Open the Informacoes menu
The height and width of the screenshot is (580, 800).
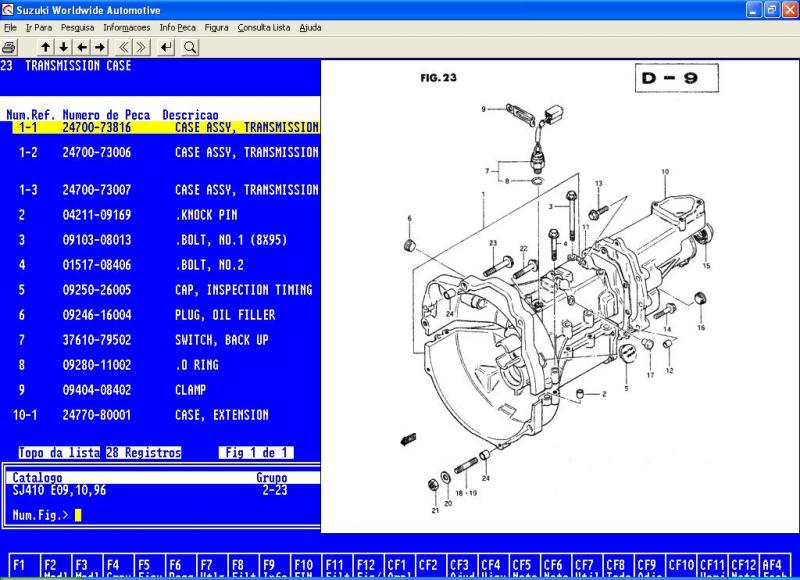point(127,28)
